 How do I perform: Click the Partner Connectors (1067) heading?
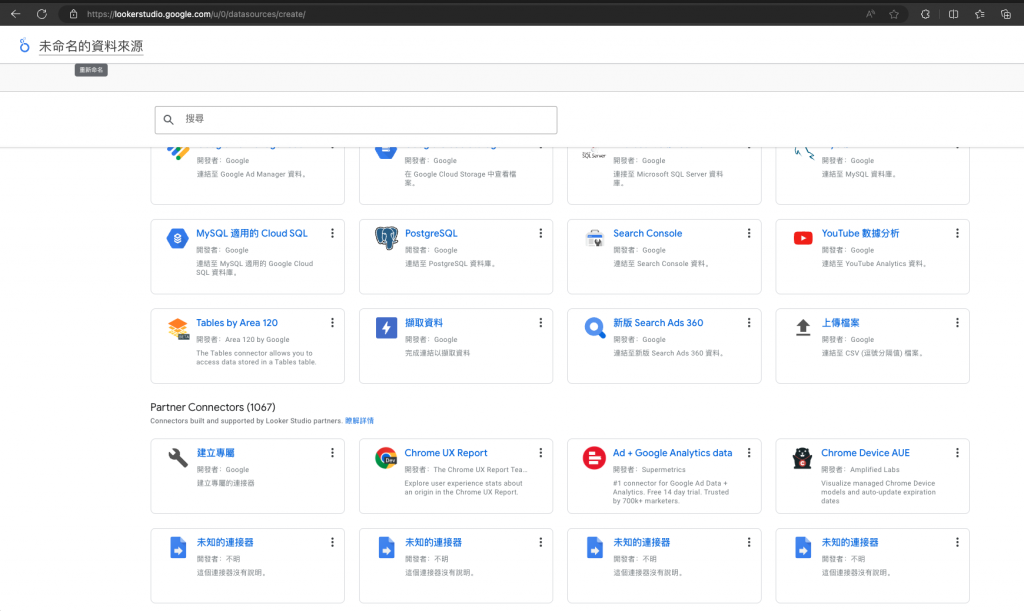point(213,407)
